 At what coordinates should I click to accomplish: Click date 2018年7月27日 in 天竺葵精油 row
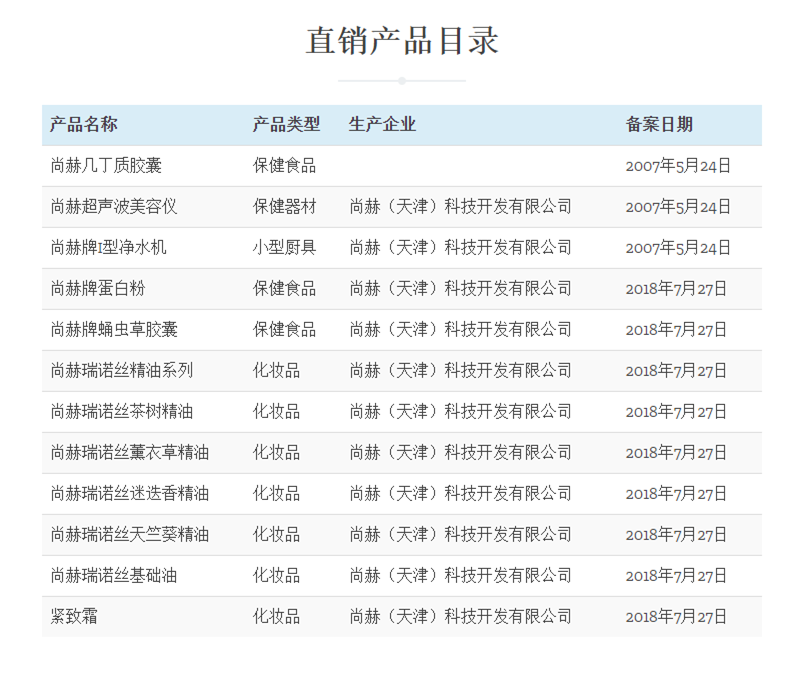click(x=676, y=535)
